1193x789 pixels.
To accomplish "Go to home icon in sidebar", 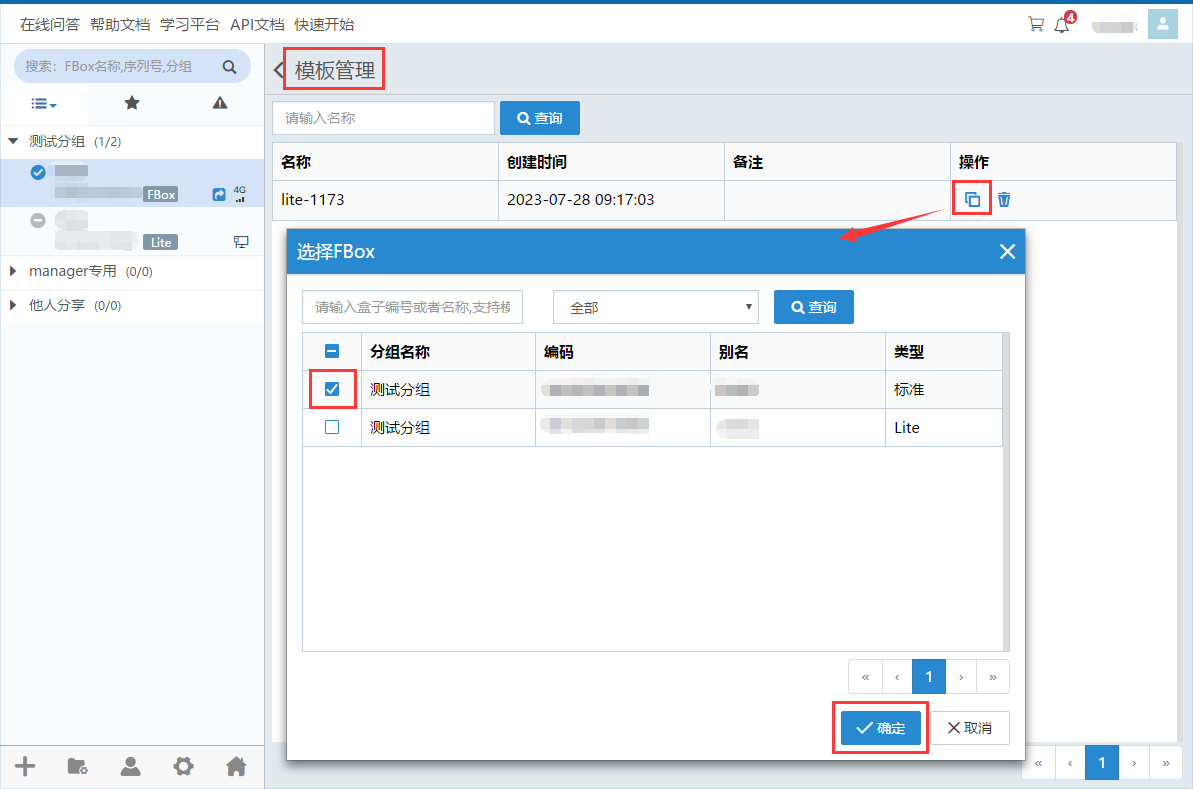I will coord(236,766).
